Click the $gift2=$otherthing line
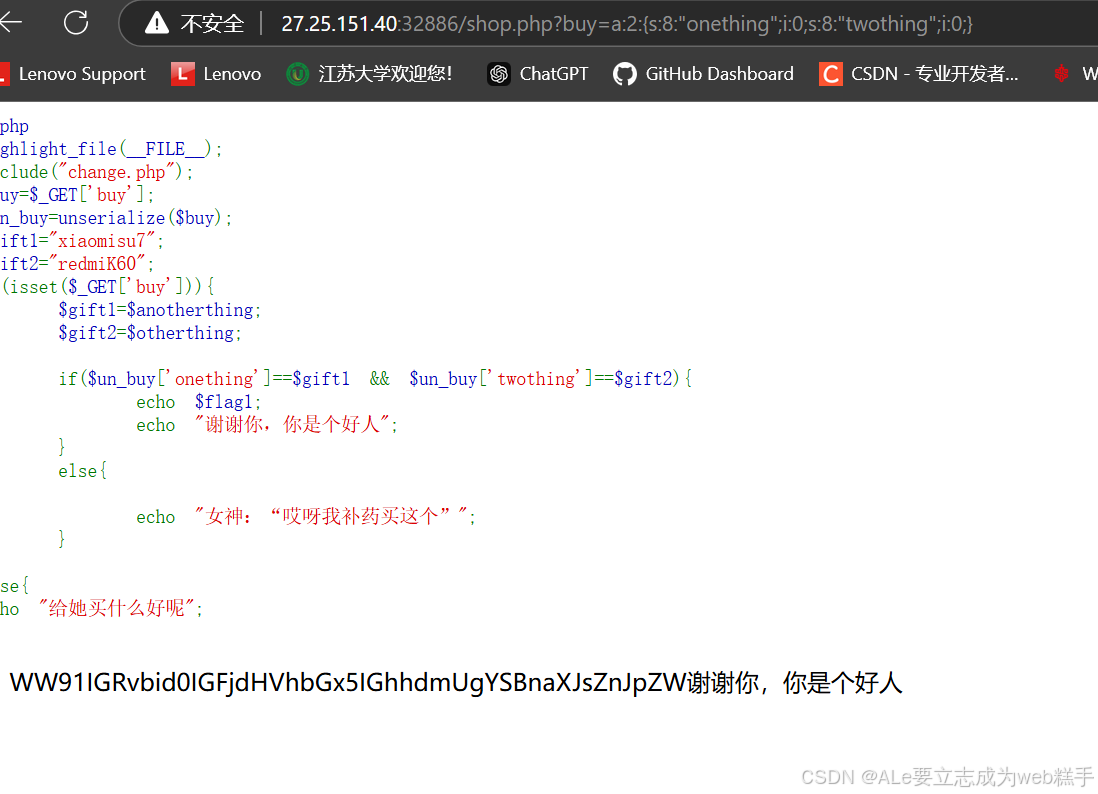The image size is (1098, 794). [150, 333]
